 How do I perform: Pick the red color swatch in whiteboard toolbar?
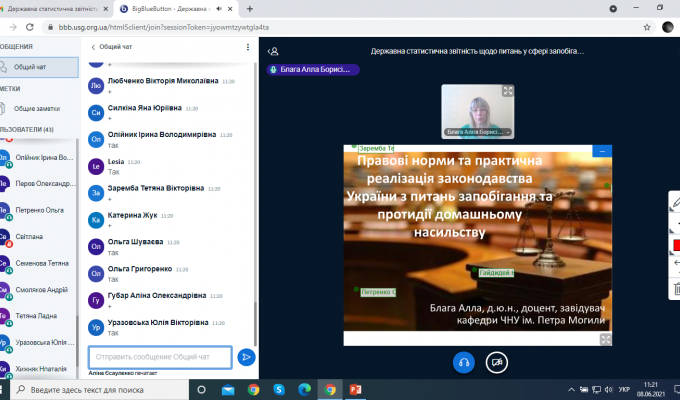point(675,245)
